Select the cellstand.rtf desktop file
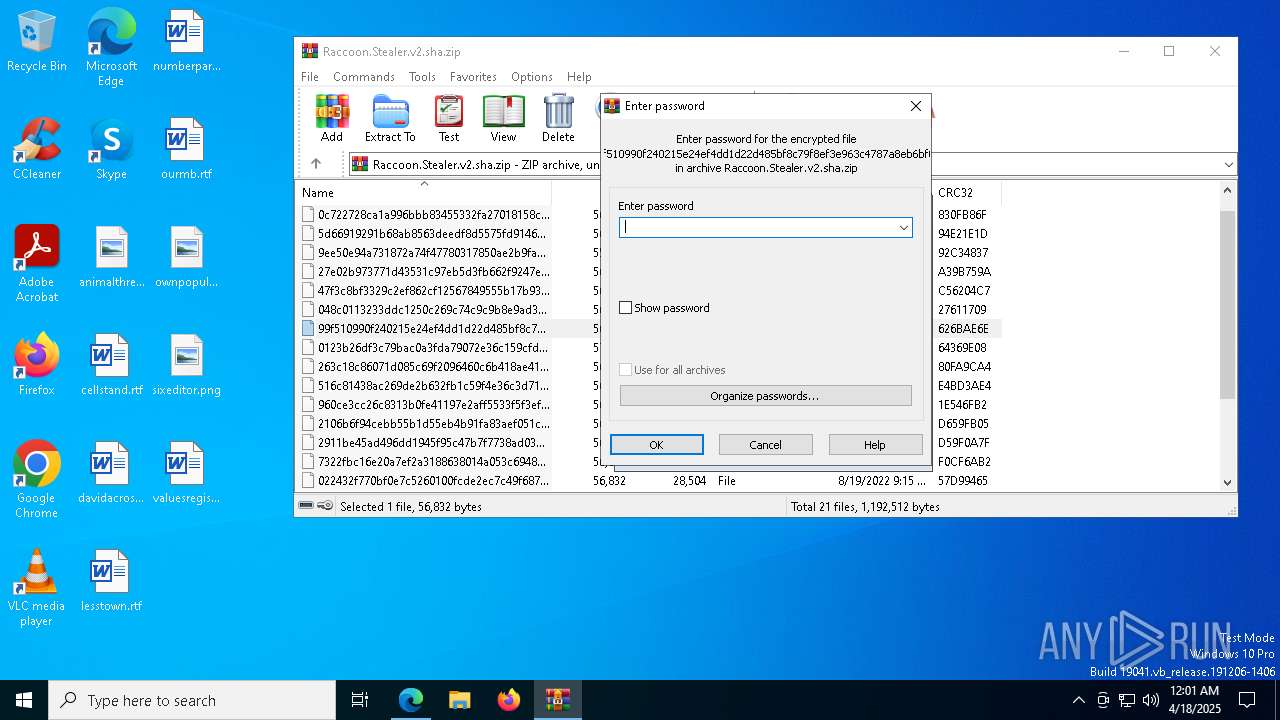The height and width of the screenshot is (720, 1280). pyautogui.click(x=111, y=365)
